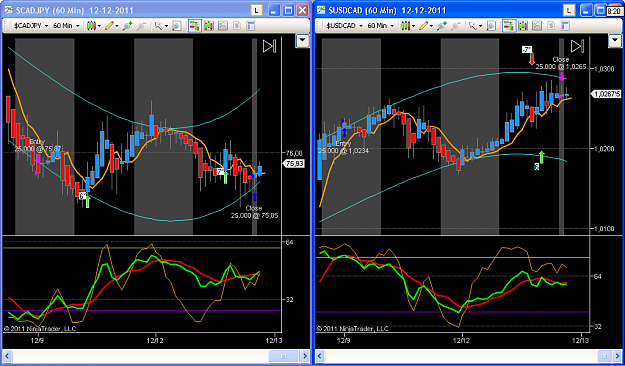Expand the corner dropdown arrow on USDCAD chart

(615, 40)
